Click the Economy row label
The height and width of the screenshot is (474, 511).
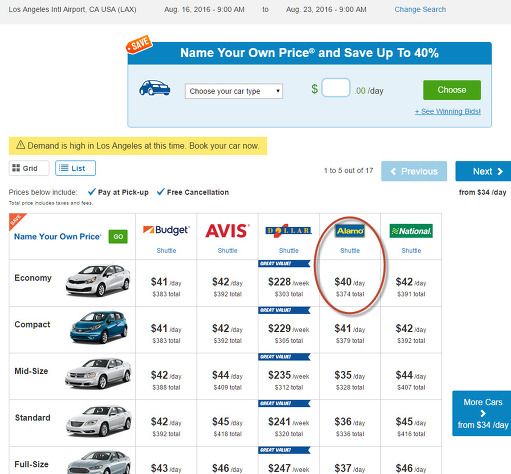[33, 278]
